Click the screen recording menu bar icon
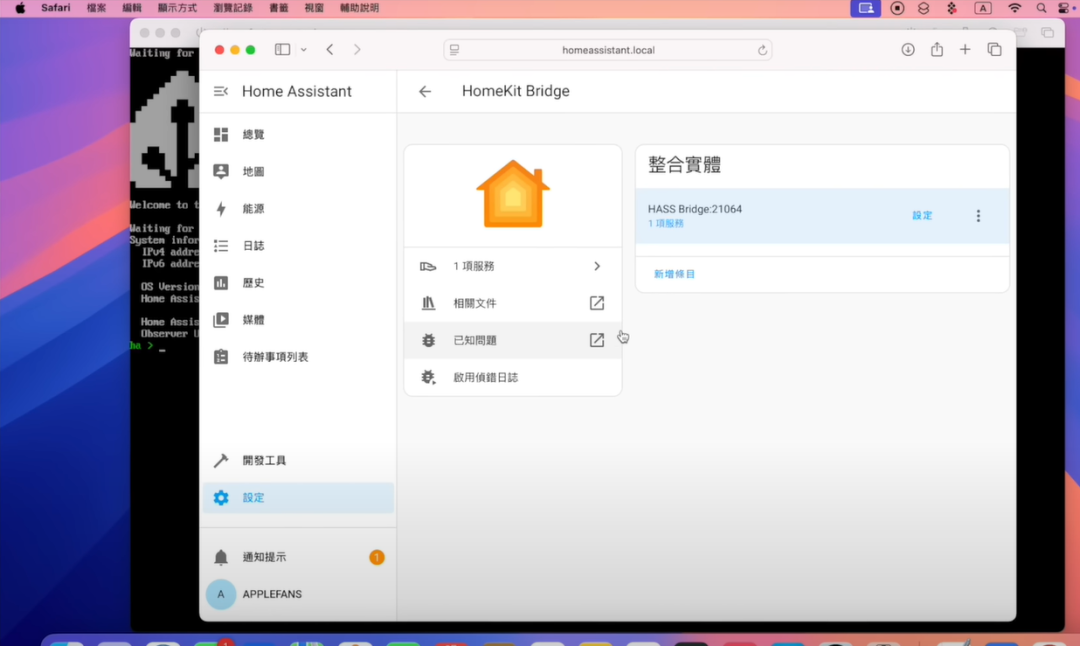 coord(897,8)
